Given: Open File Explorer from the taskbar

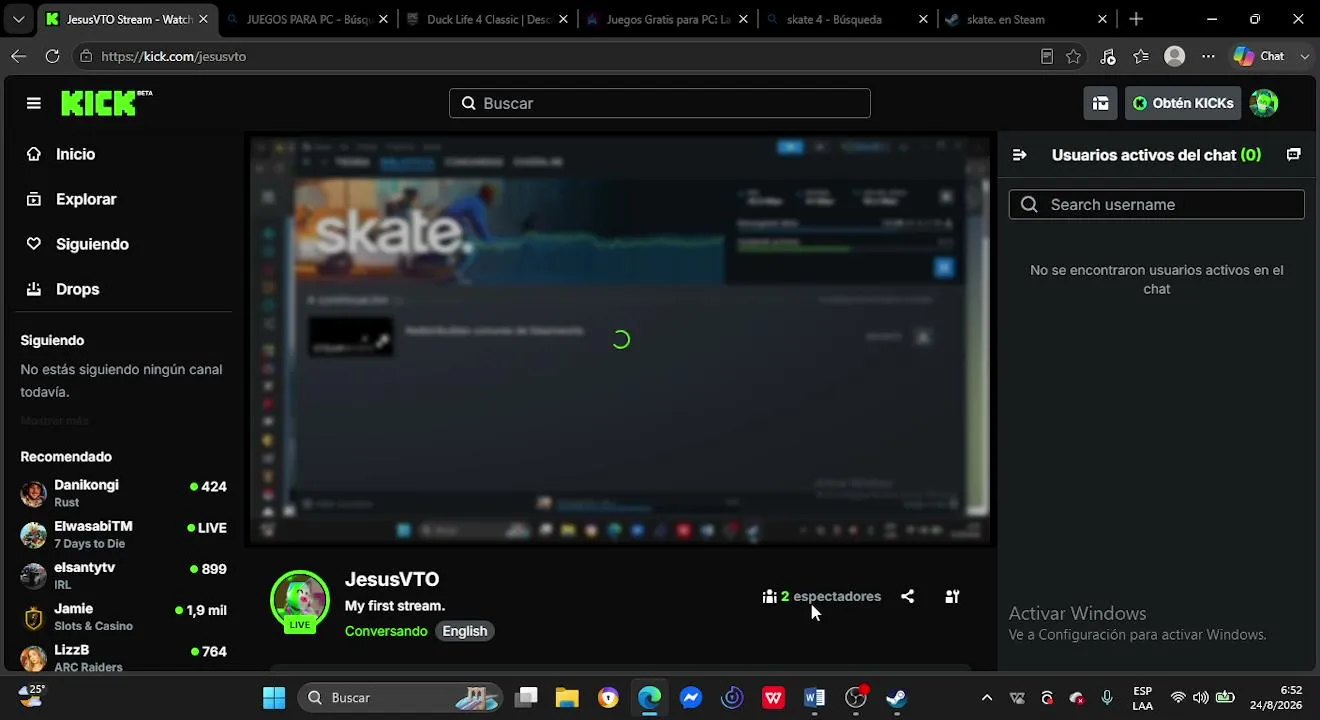Looking at the screenshot, I should (567, 697).
